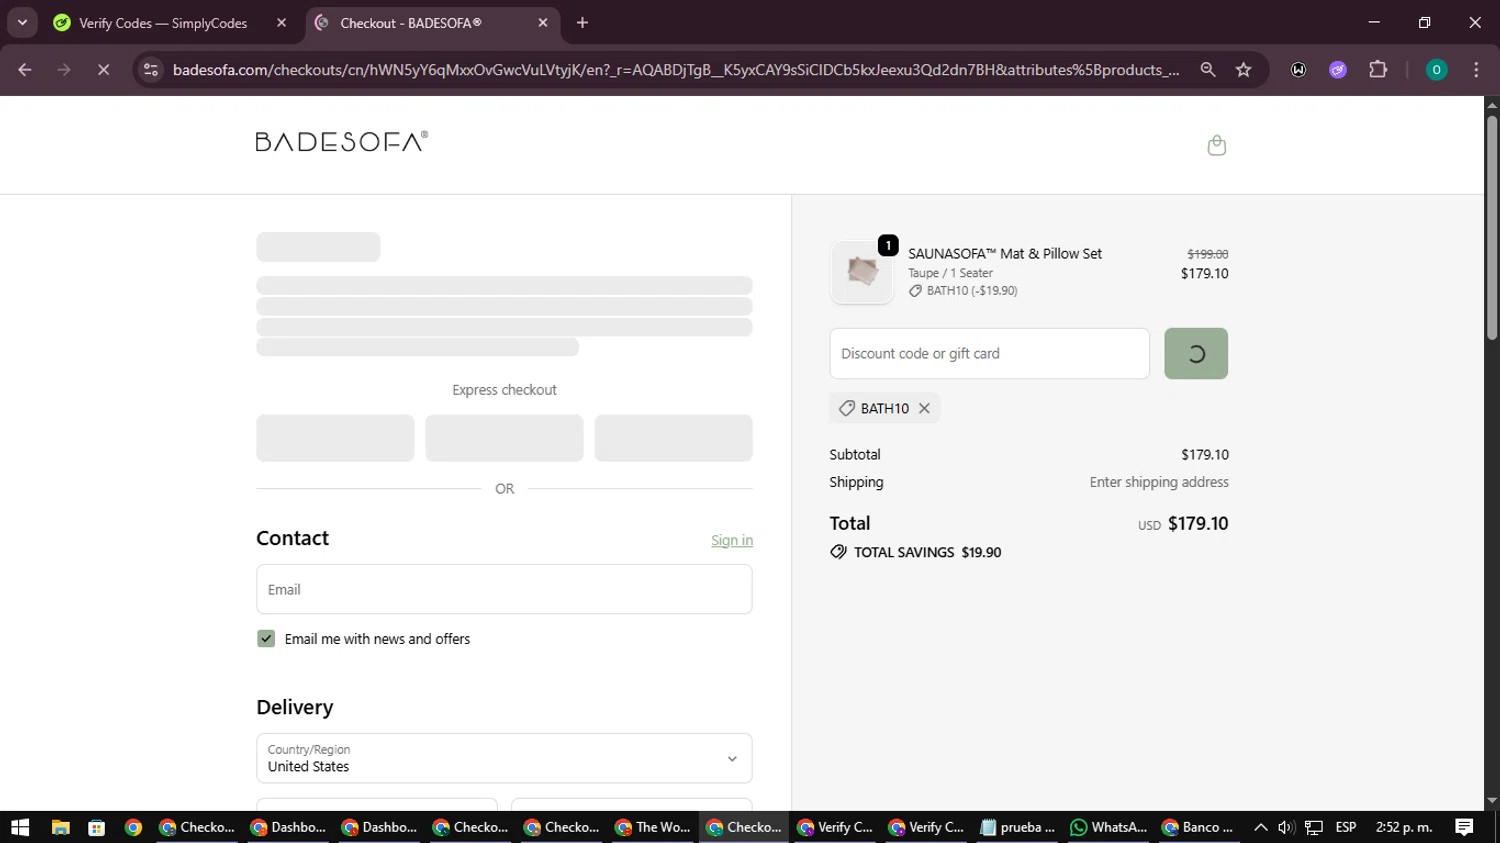Follow the Sign in link
This screenshot has width=1500, height=843.
732,540
